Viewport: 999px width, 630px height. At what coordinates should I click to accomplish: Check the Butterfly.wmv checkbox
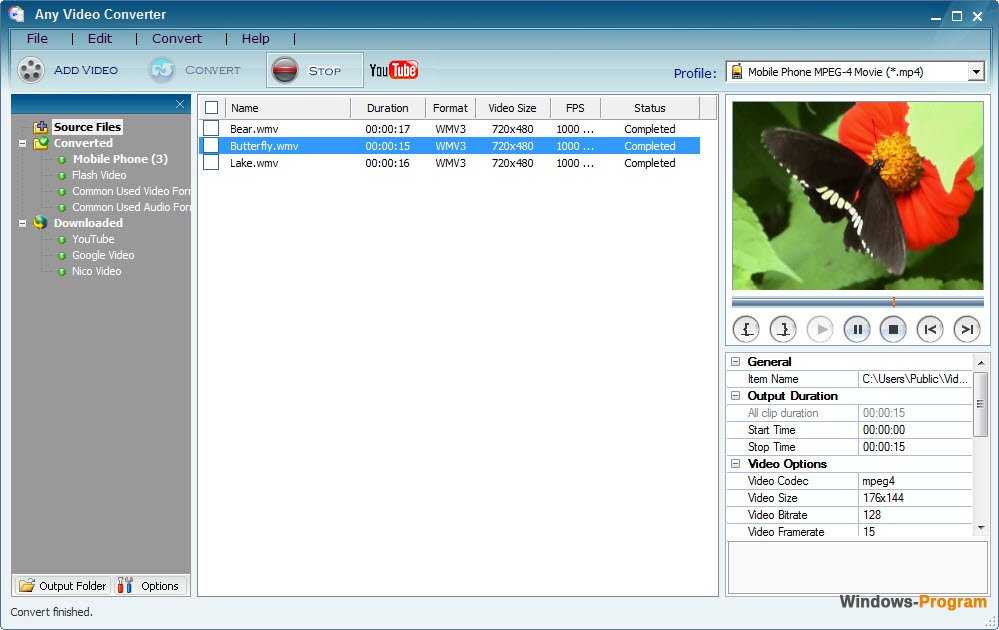coord(211,146)
